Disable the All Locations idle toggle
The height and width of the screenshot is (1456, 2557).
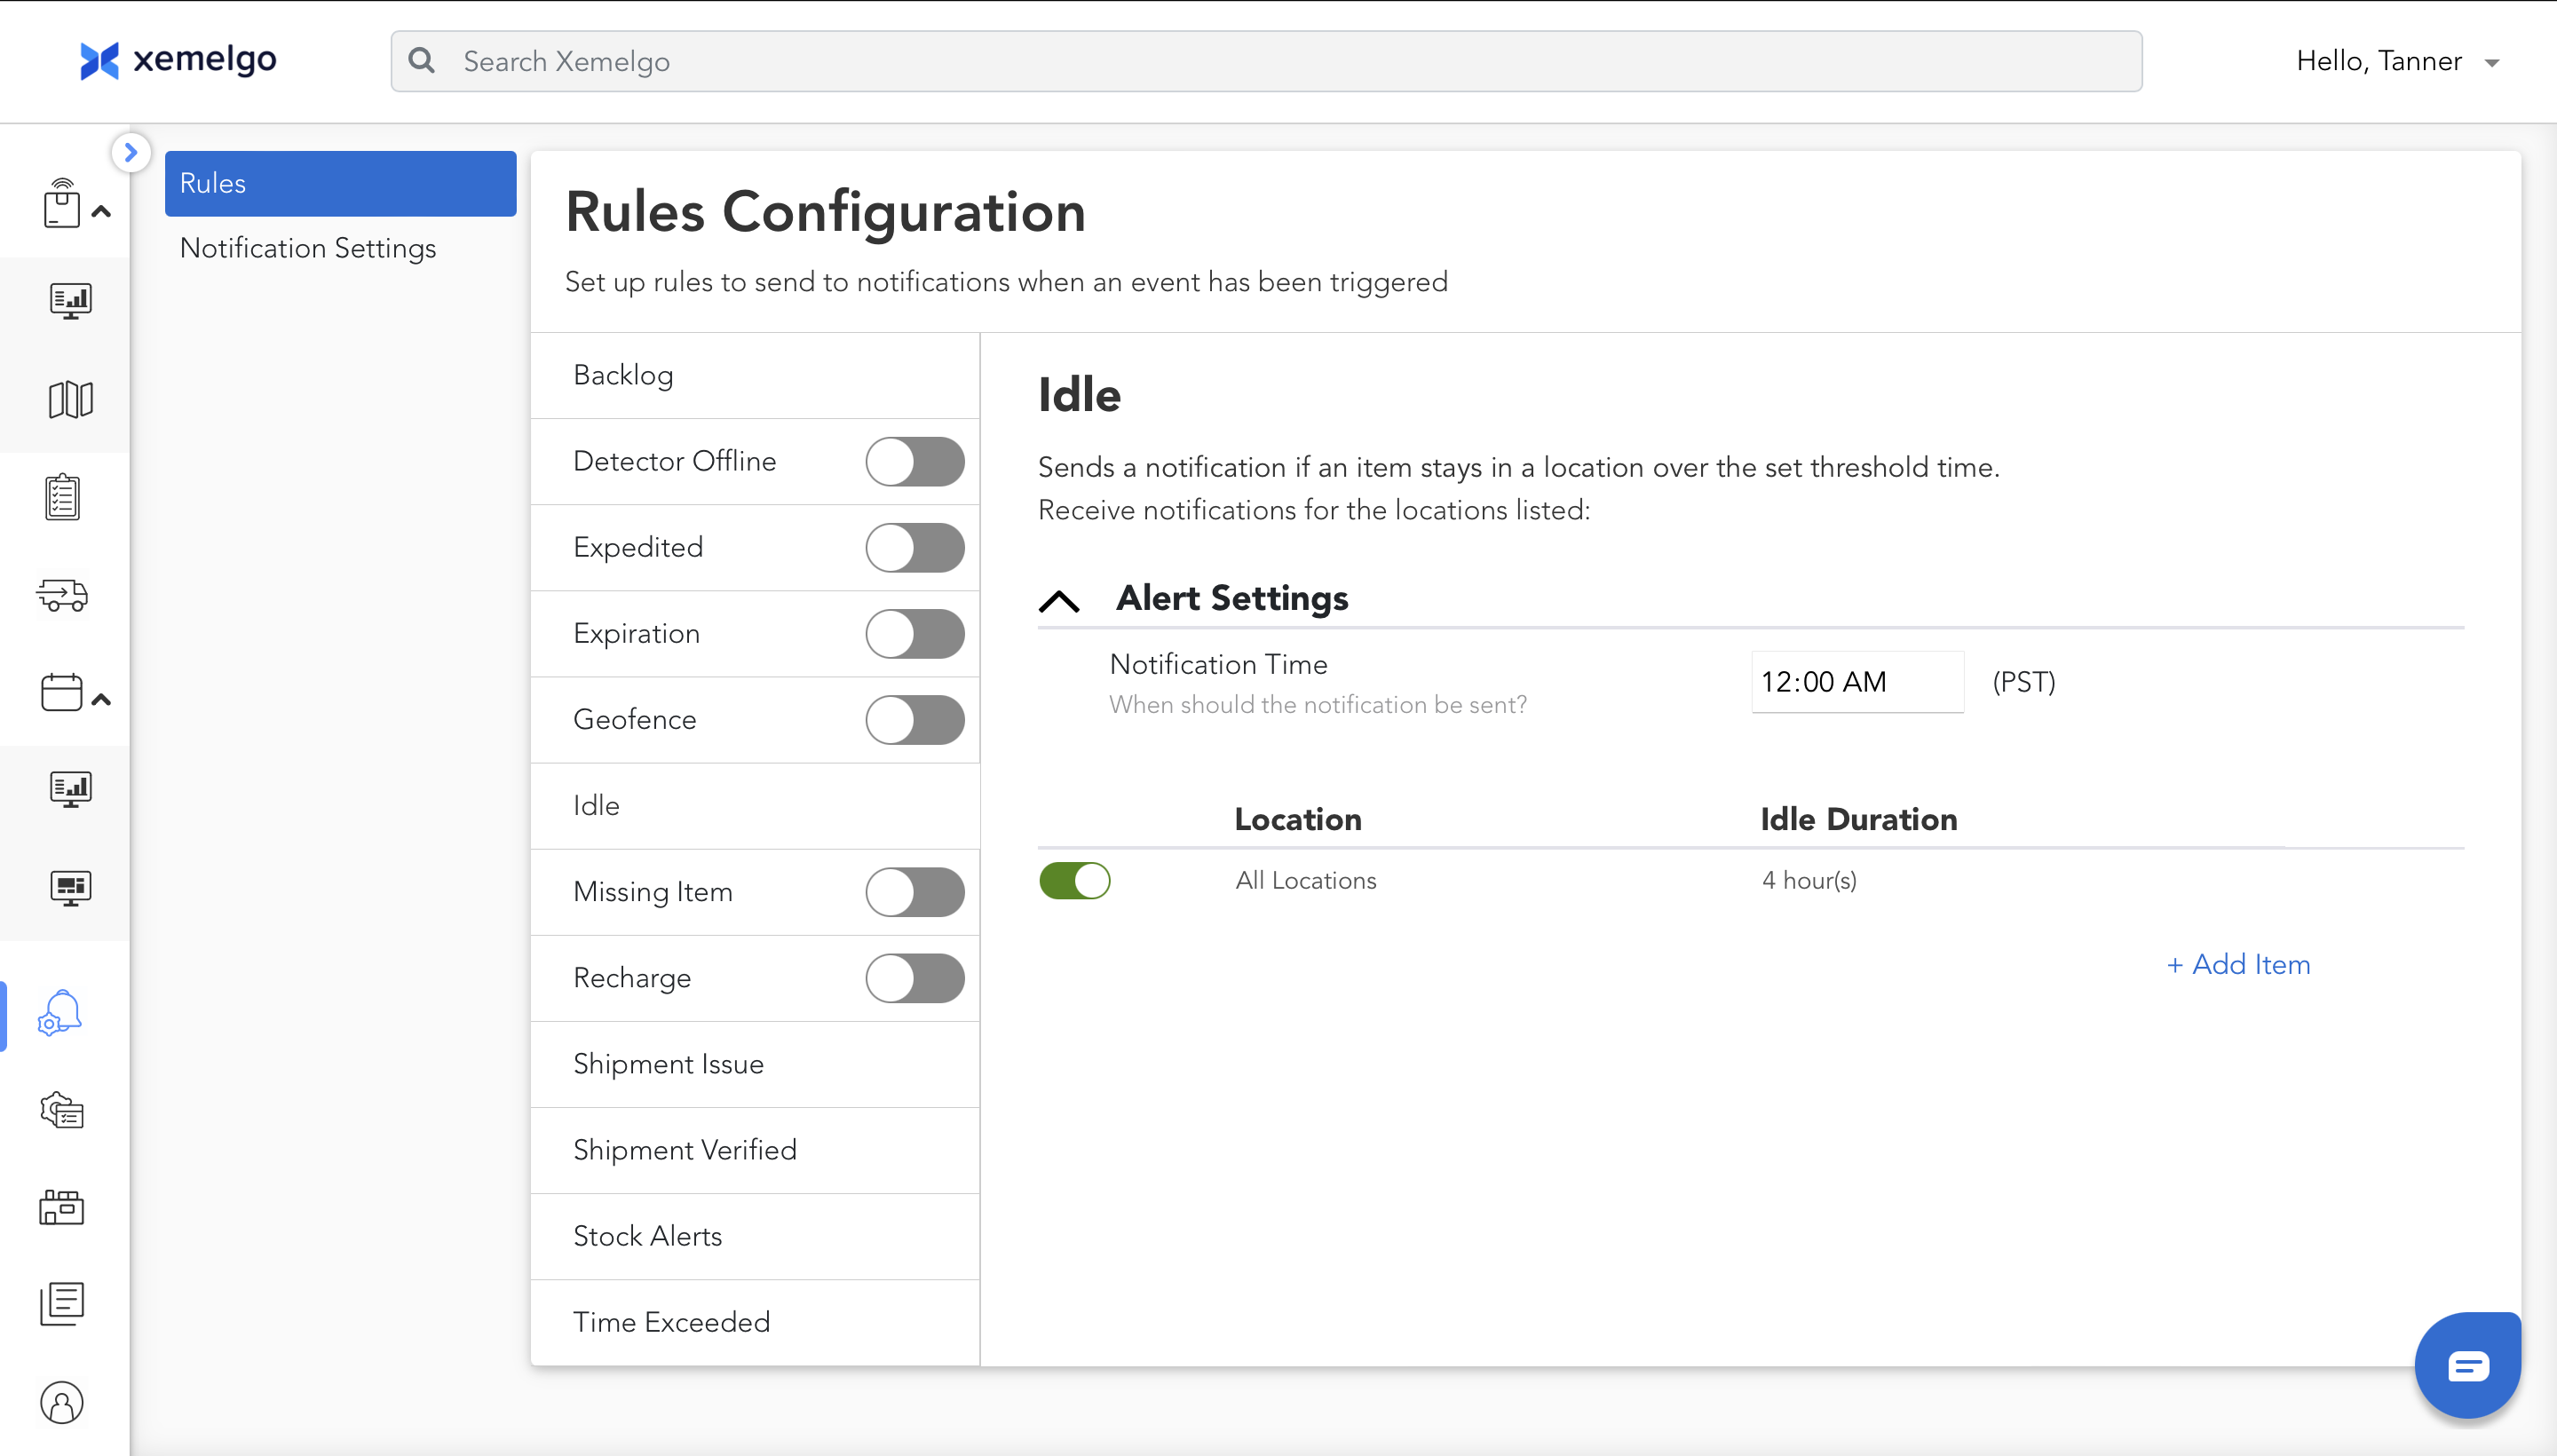(1074, 881)
